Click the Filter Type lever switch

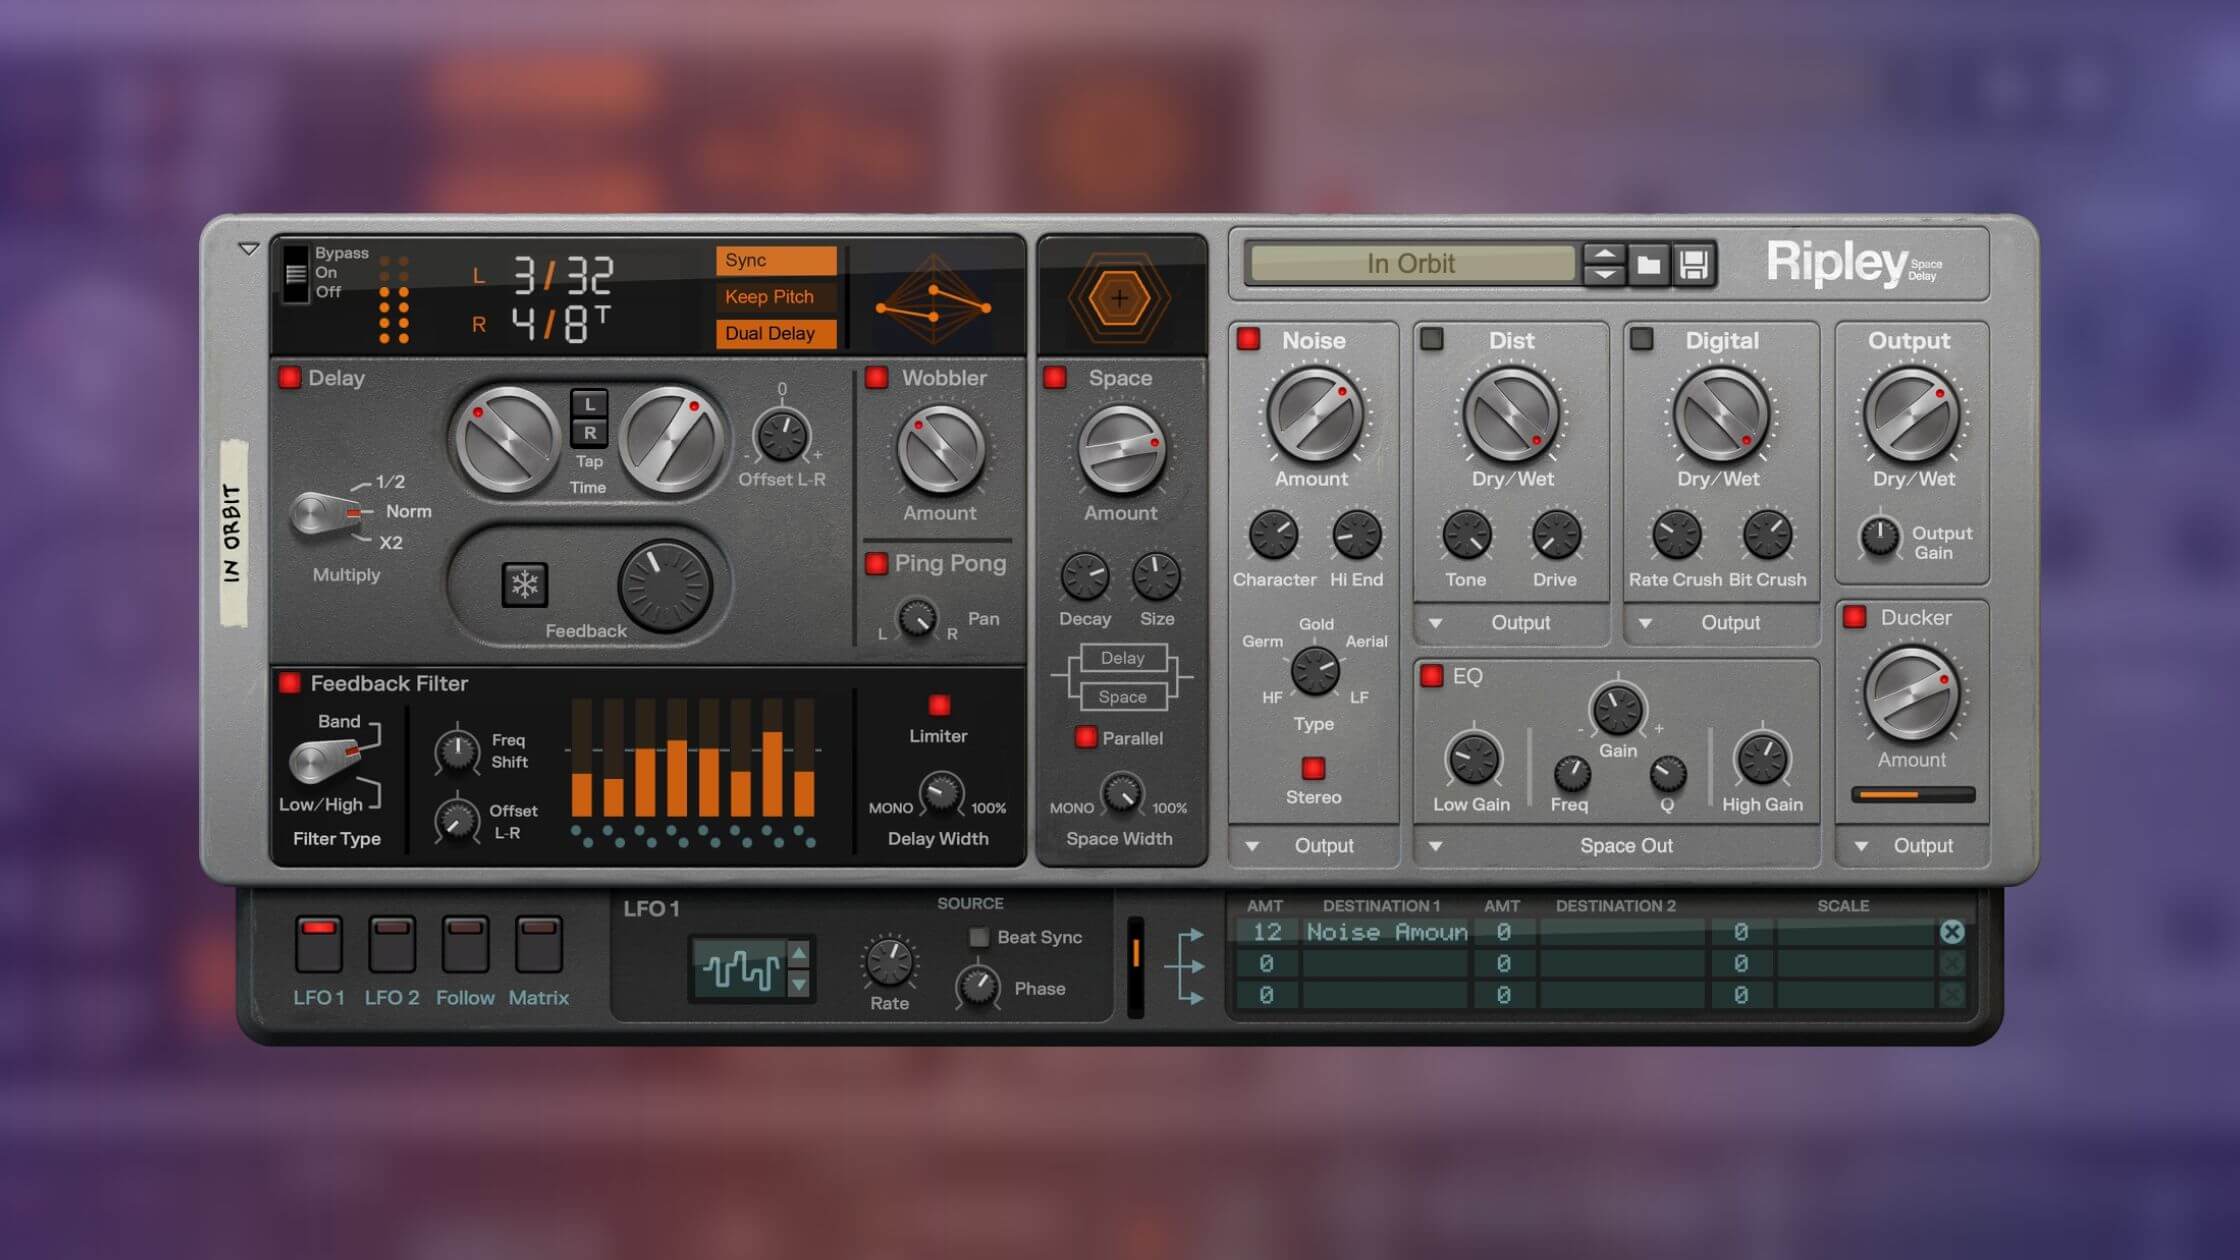324,760
